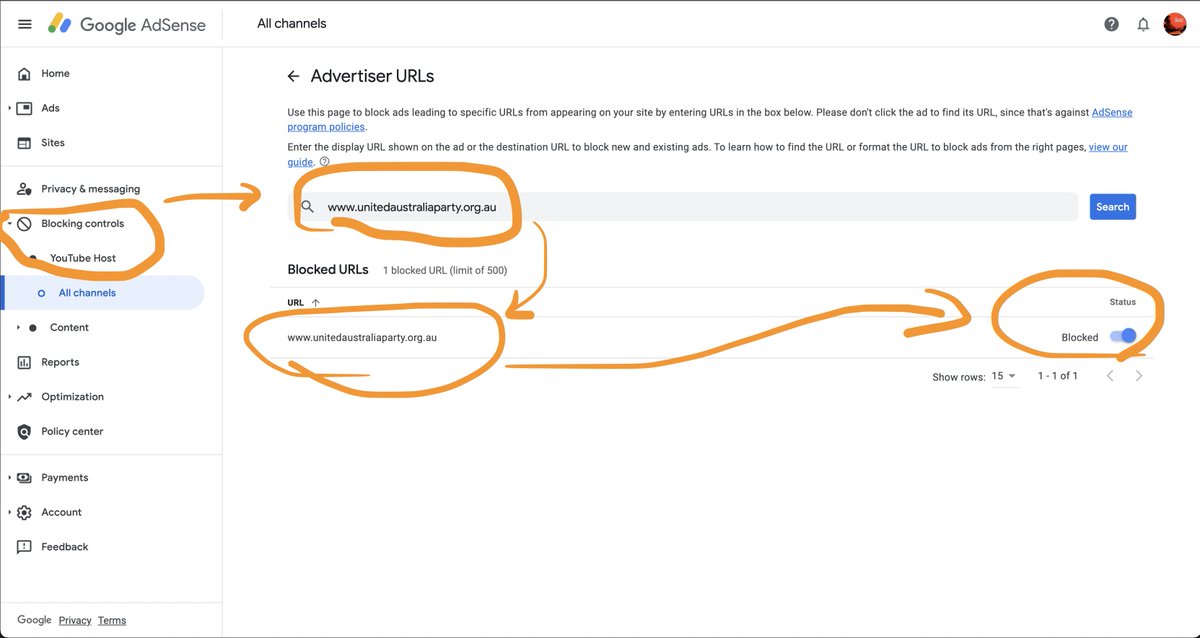Screen dimensions: 1200x638
Task: Open the Home section in the sidebar
Action: point(23,73)
